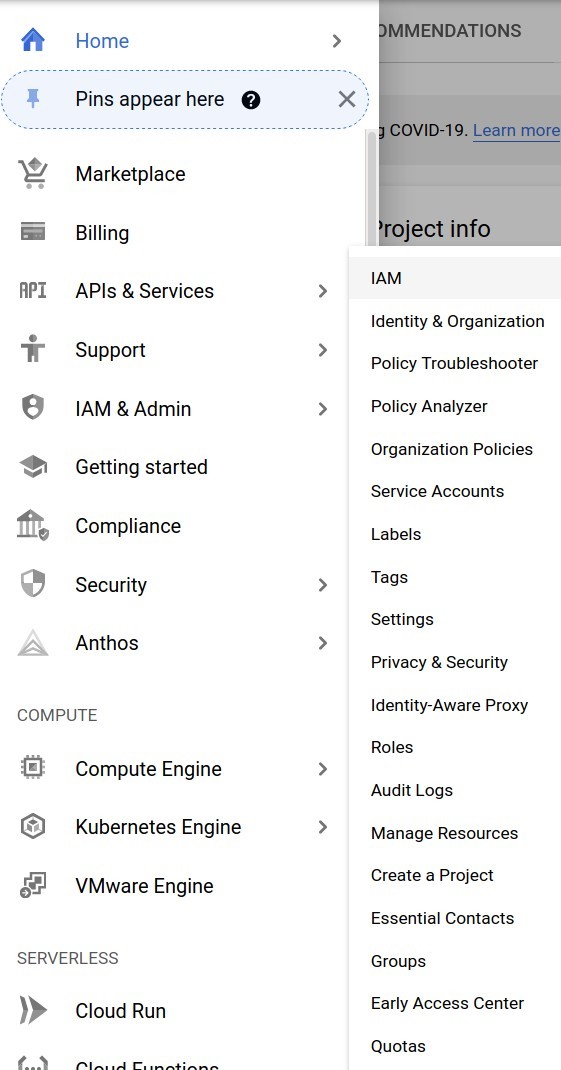
Task: Click the Compliance building icon
Action: (33, 525)
